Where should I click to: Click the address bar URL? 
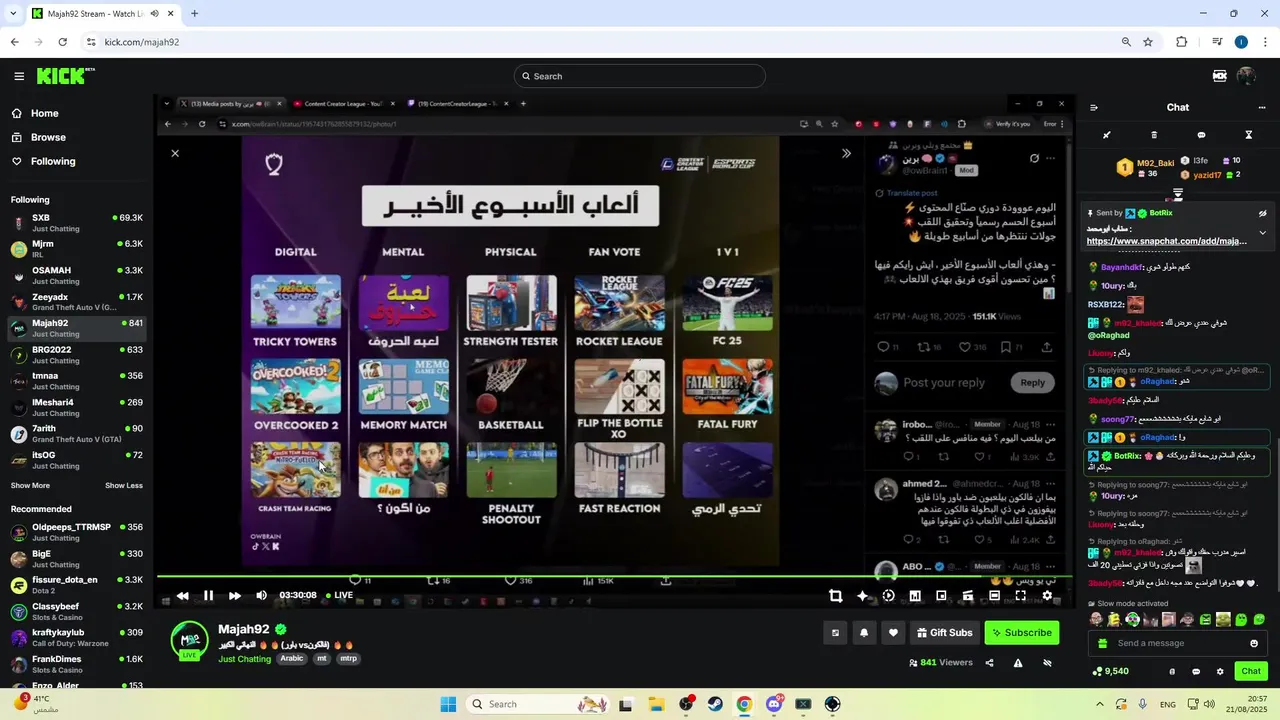point(142,42)
